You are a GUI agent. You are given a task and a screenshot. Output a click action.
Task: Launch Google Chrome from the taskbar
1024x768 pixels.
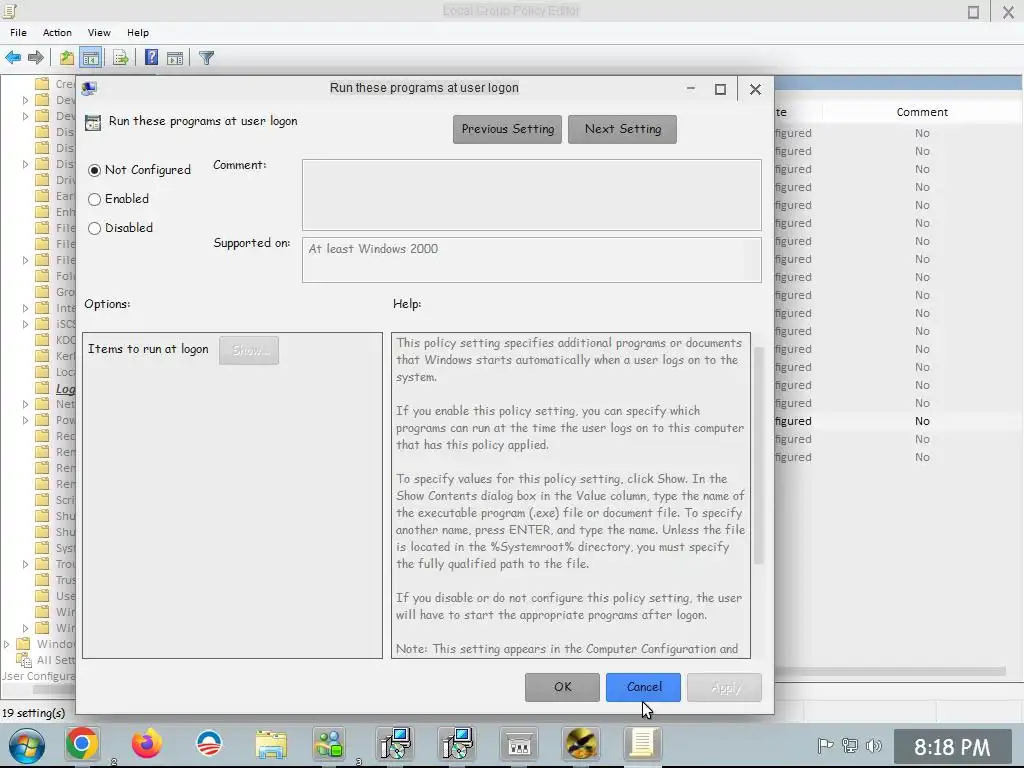(82, 744)
